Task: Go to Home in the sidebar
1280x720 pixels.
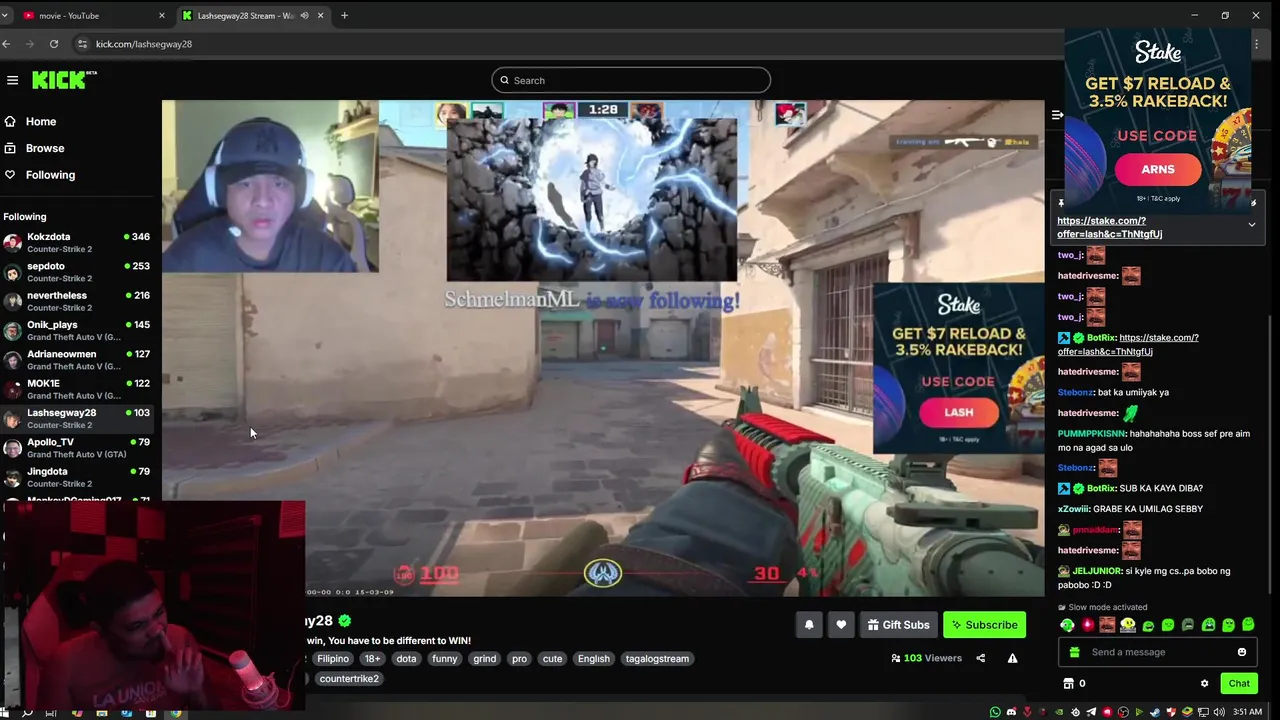Action: click(x=41, y=121)
